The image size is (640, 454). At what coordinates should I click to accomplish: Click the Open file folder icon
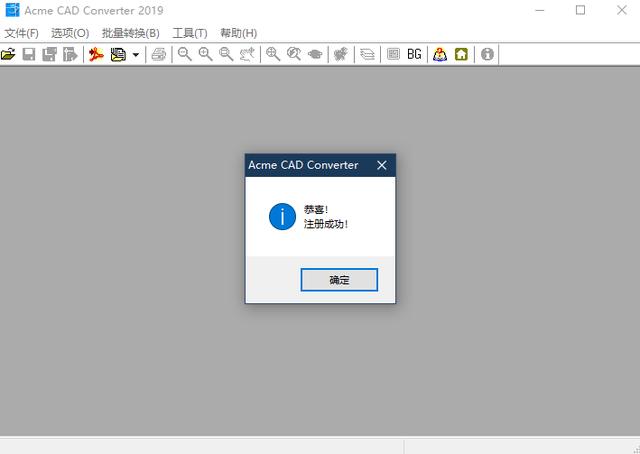pyautogui.click(x=8, y=54)
